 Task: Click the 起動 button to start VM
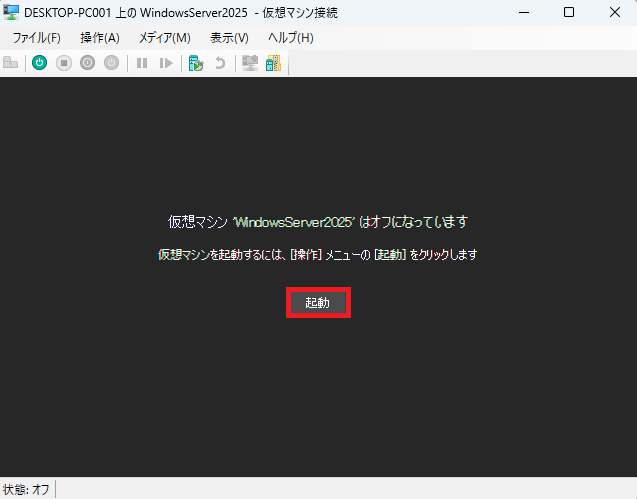pos(318,303)
